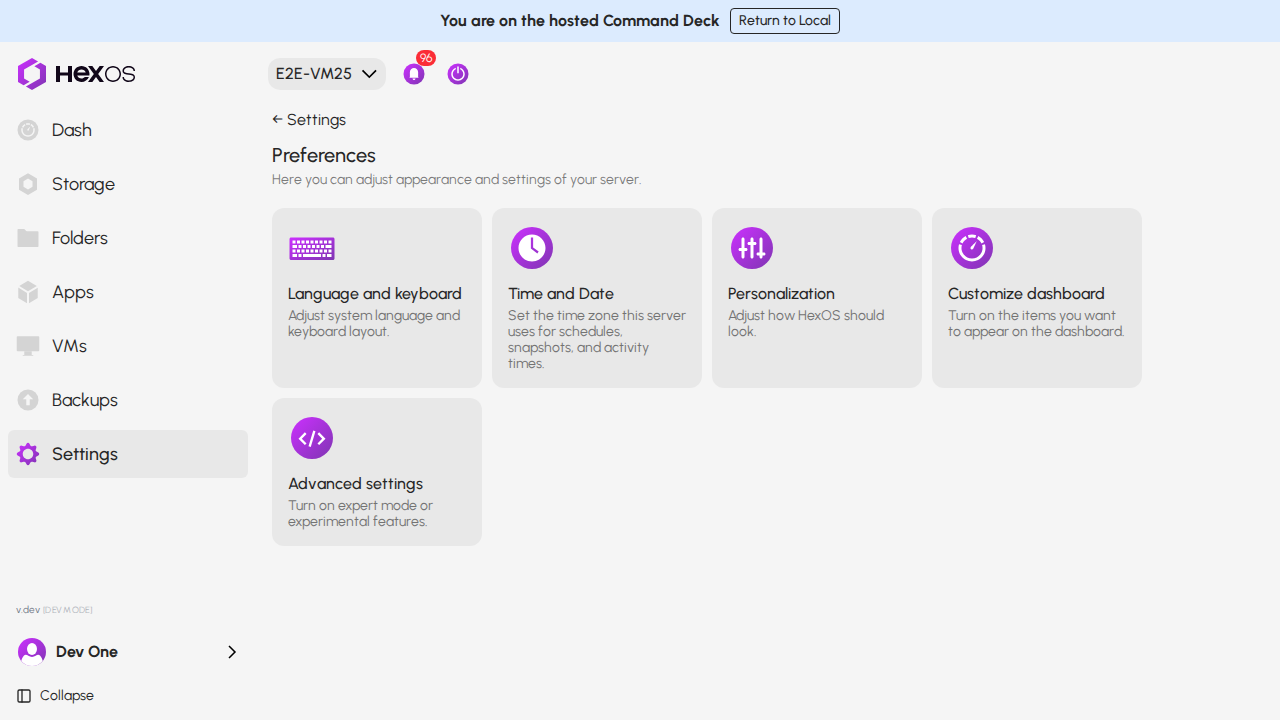Open the Advanced settings card title
This screenshot has width=1280, height=720.
[x=355, y=484]
